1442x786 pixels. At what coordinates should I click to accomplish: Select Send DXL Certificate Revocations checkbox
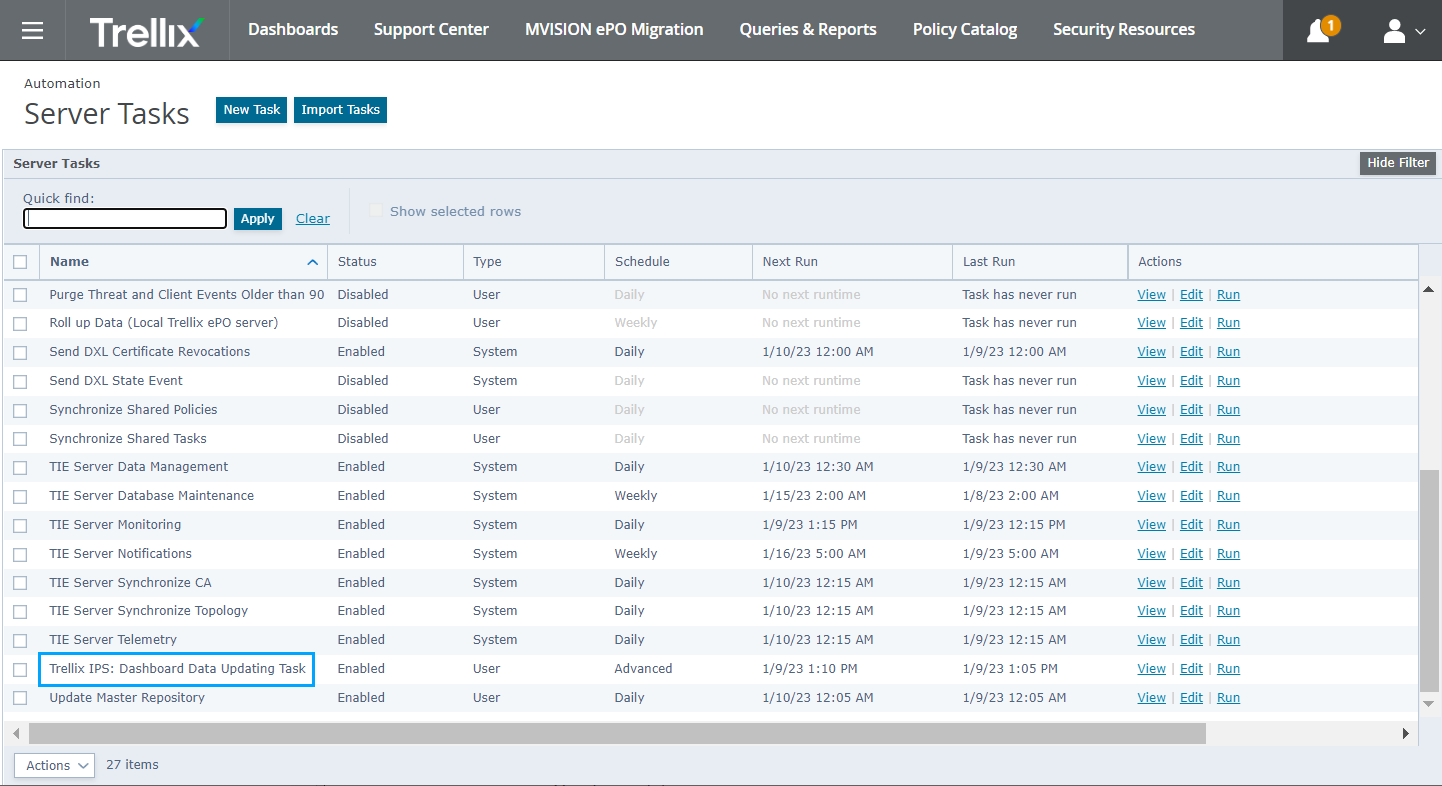coord(20,352)
